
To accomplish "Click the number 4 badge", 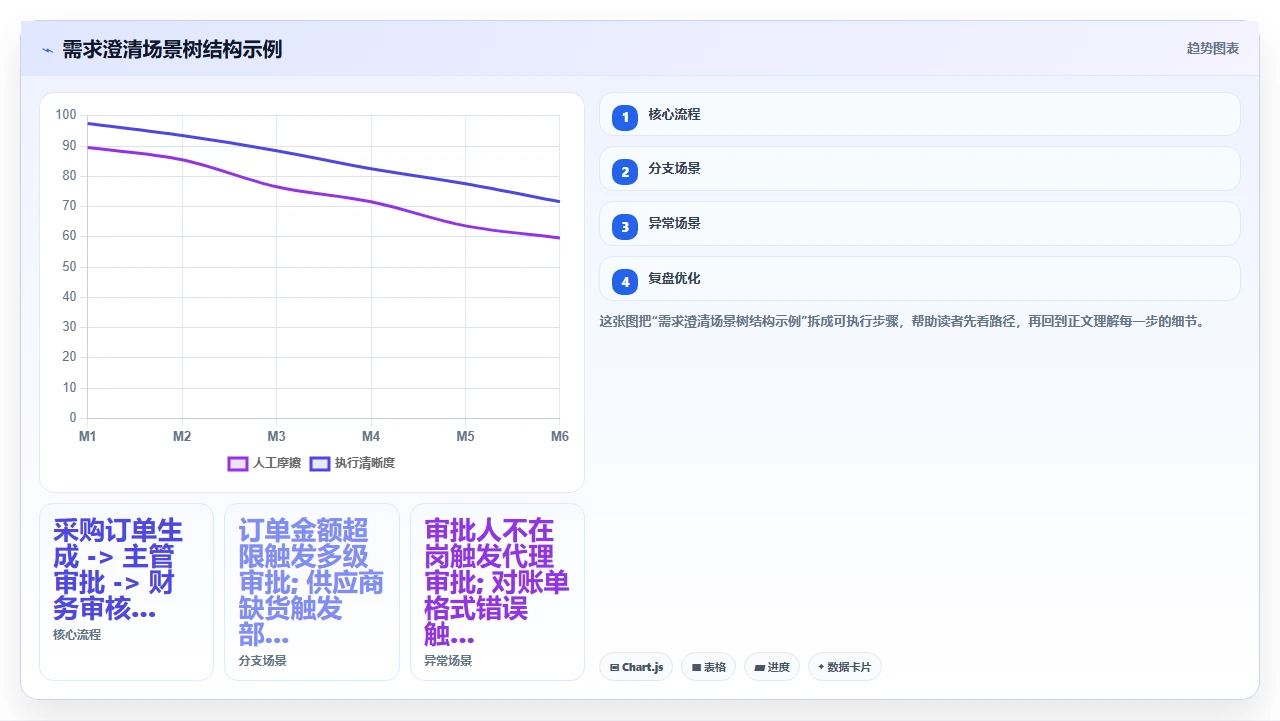I will coord(625,282).
